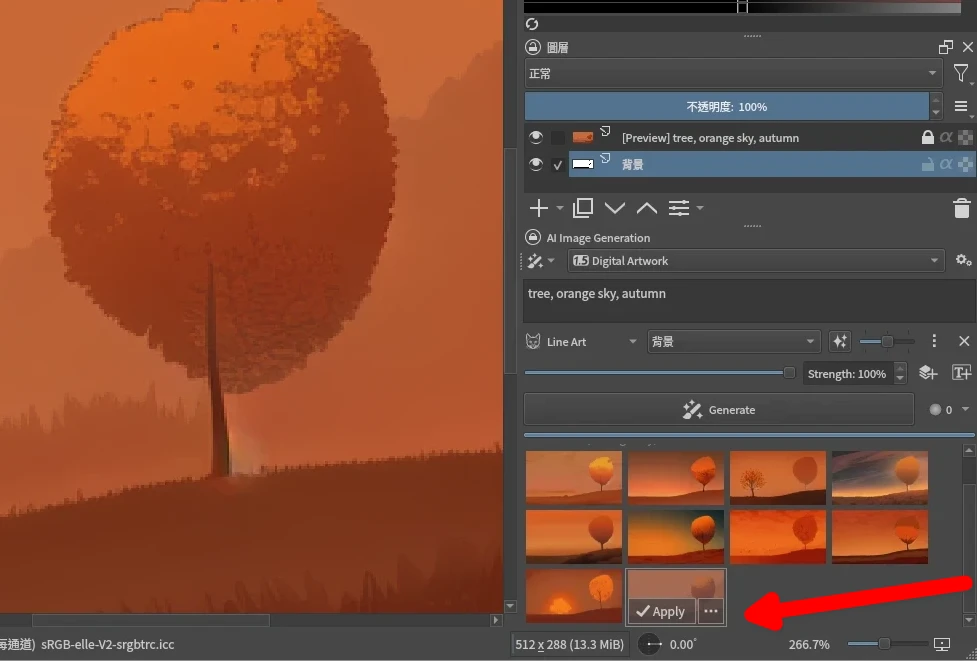Click the Strength slider track

click(655, 373)
